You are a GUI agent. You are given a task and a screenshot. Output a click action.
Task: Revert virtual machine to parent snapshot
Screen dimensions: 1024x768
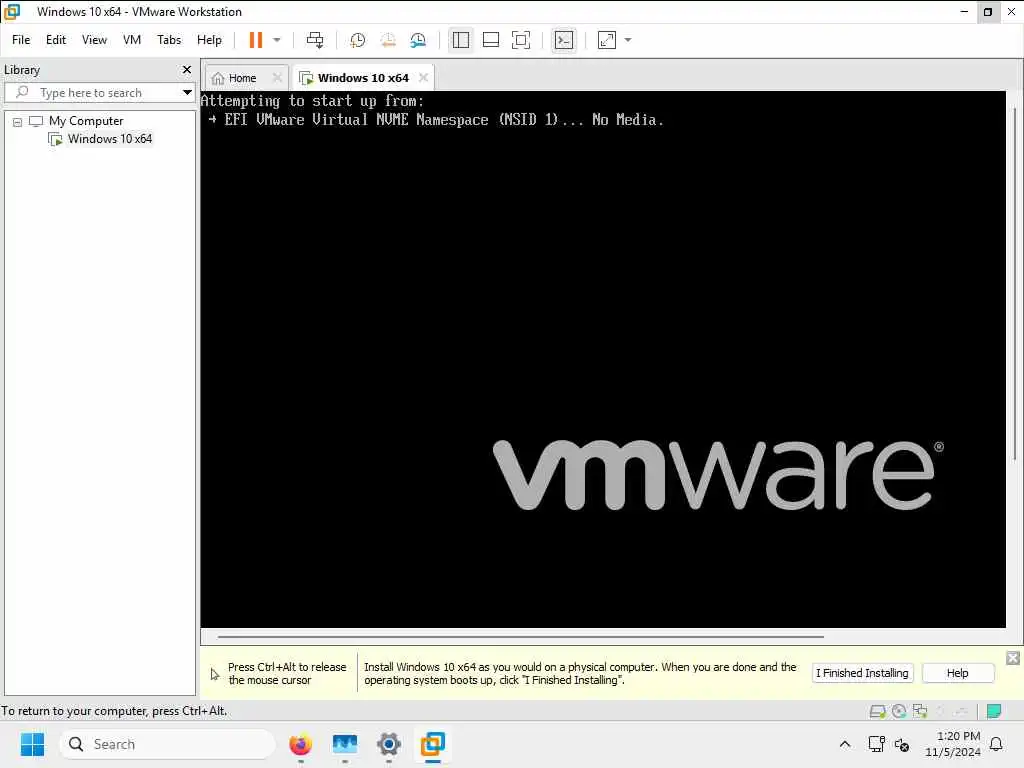[388, 40]
